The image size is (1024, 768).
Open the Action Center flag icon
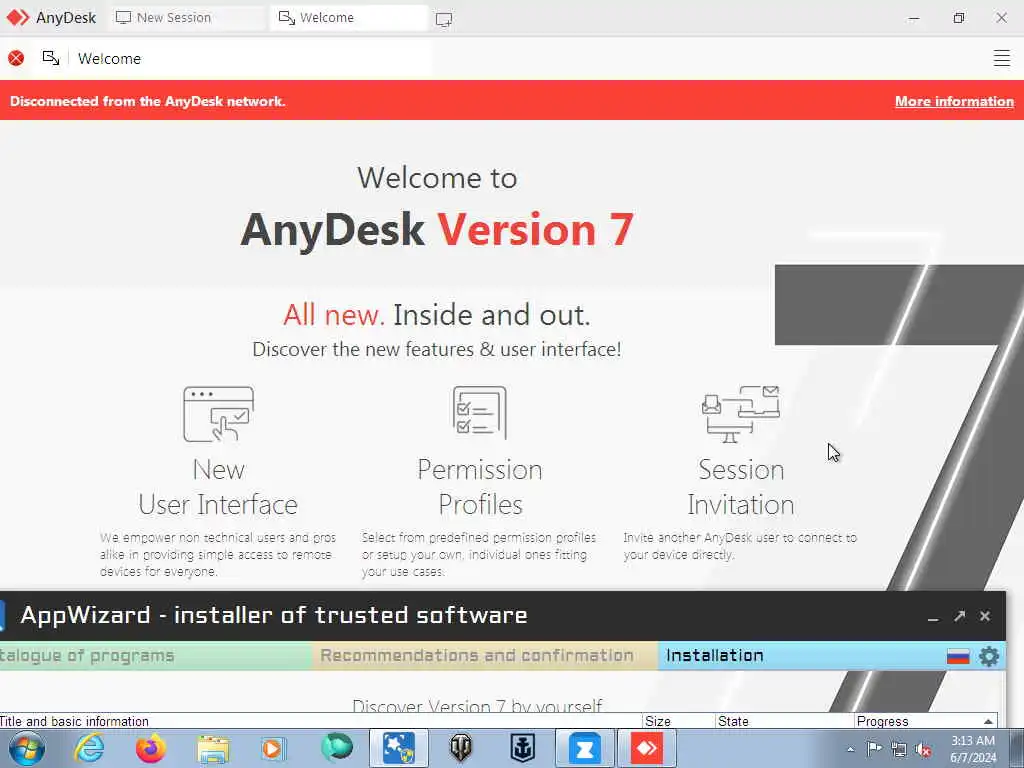pos(874,749)
